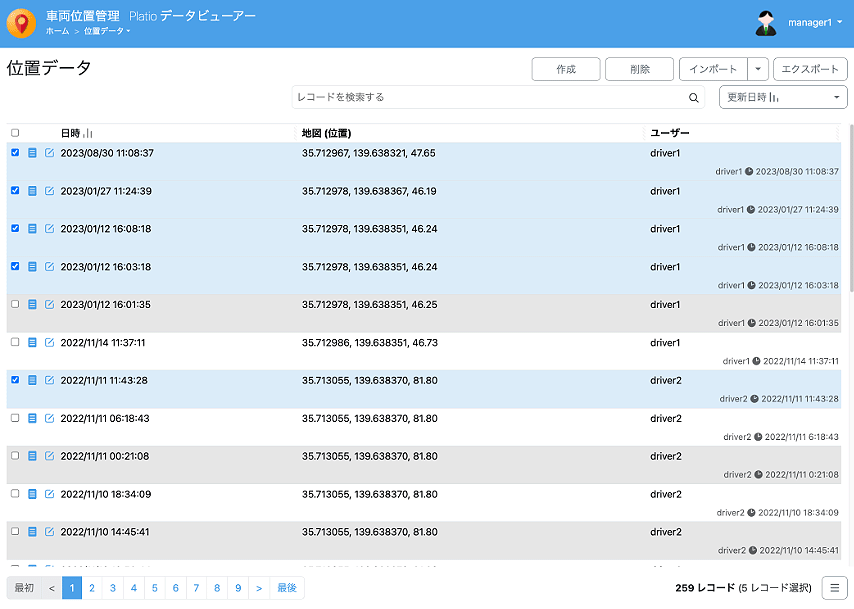Expand the インポート split-button arrow
The height and width of the screenshot is (609, 854).
[x=758, y=69]
